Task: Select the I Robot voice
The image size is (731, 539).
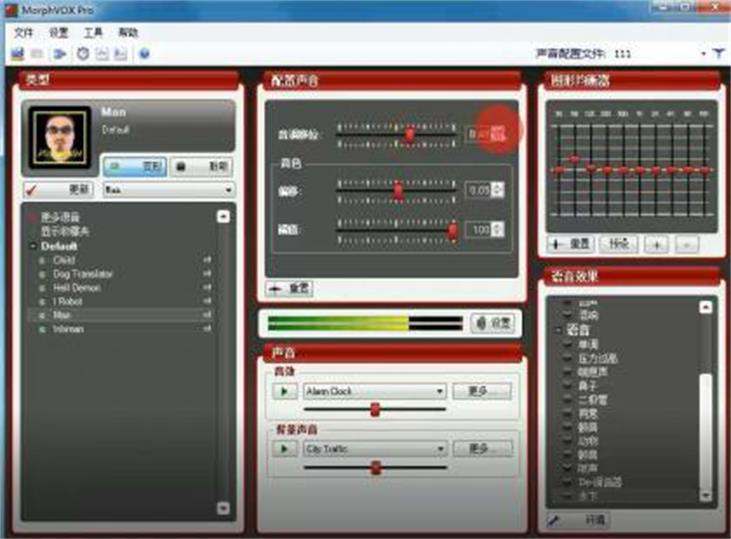Action: 68,302
